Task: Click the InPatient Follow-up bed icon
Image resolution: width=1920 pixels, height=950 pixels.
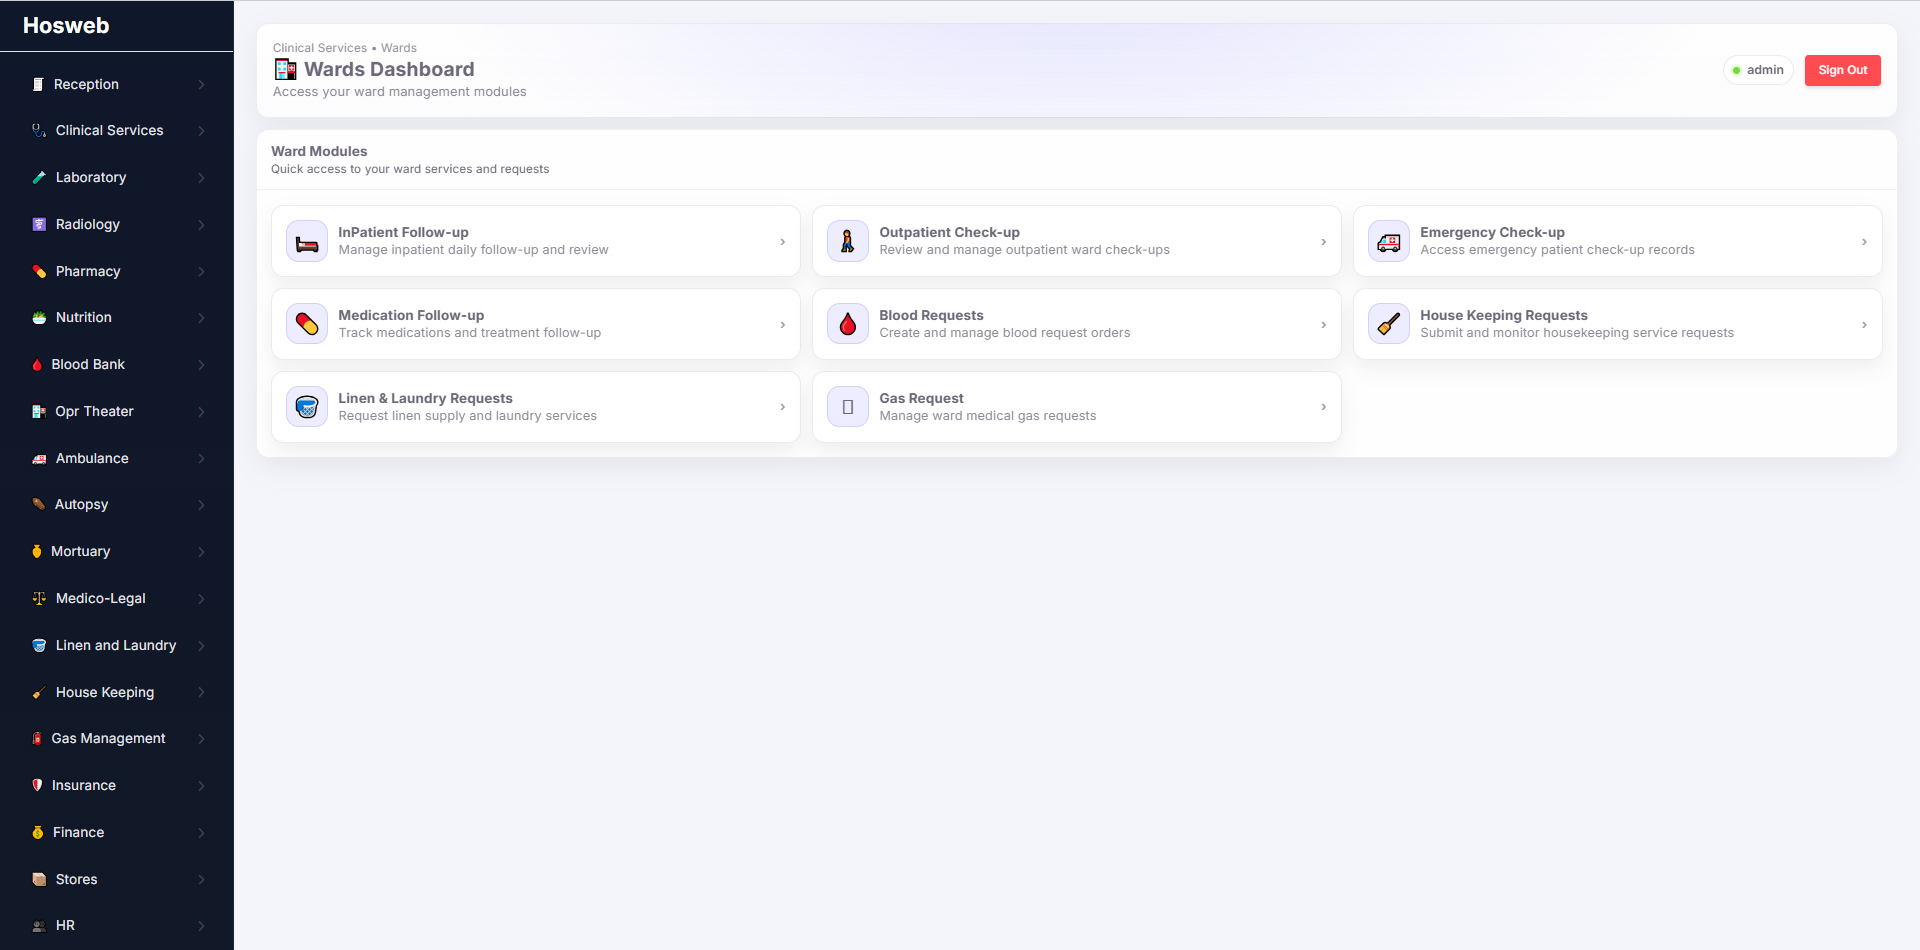Action: (x=307, y=242)
